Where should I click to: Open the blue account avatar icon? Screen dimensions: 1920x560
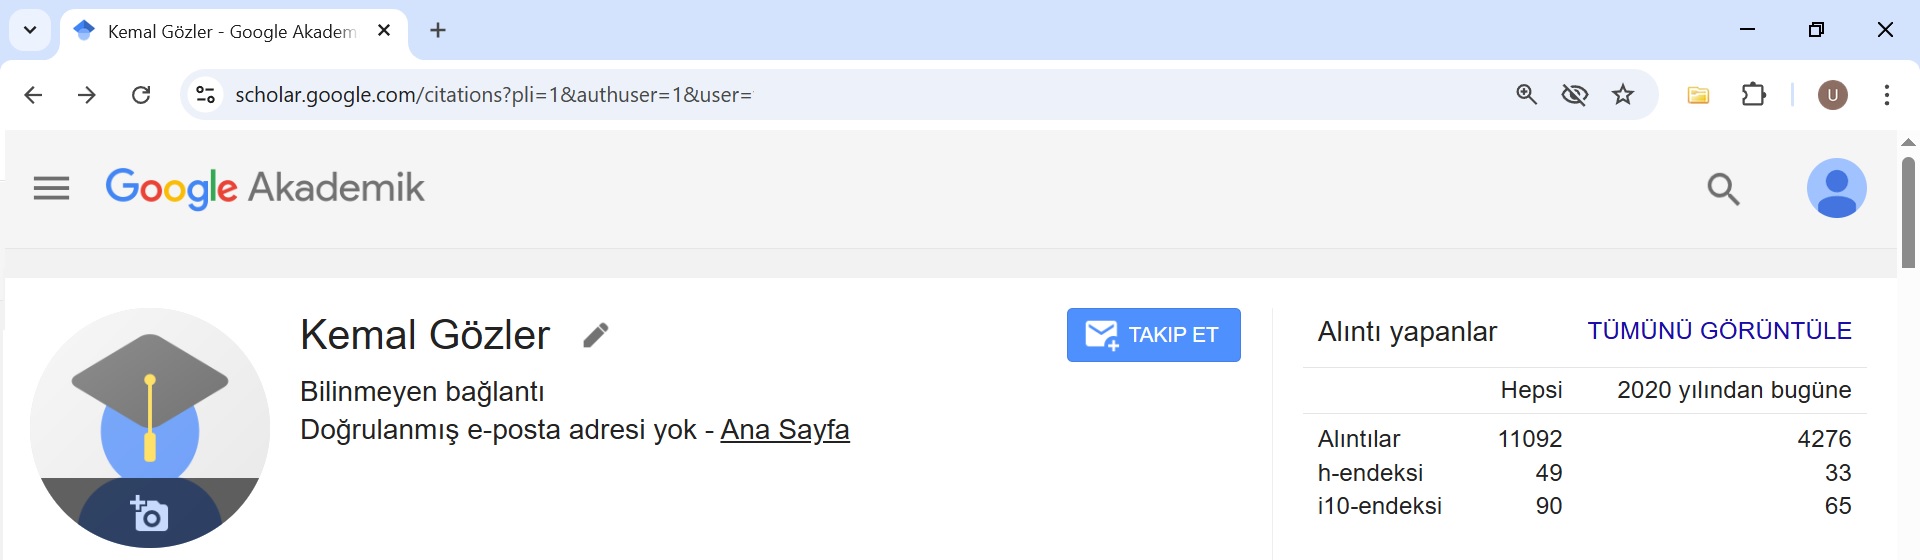(x=1836, y=188)
